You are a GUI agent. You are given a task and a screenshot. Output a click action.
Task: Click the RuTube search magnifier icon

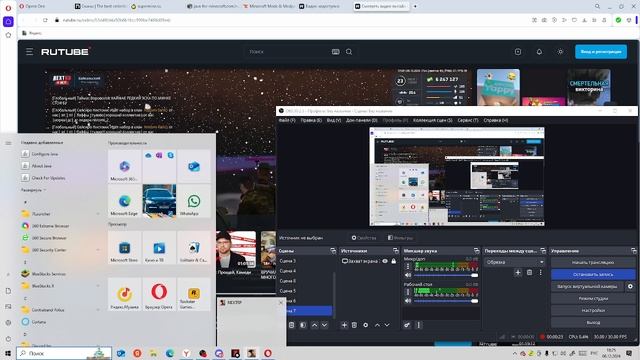349,52
